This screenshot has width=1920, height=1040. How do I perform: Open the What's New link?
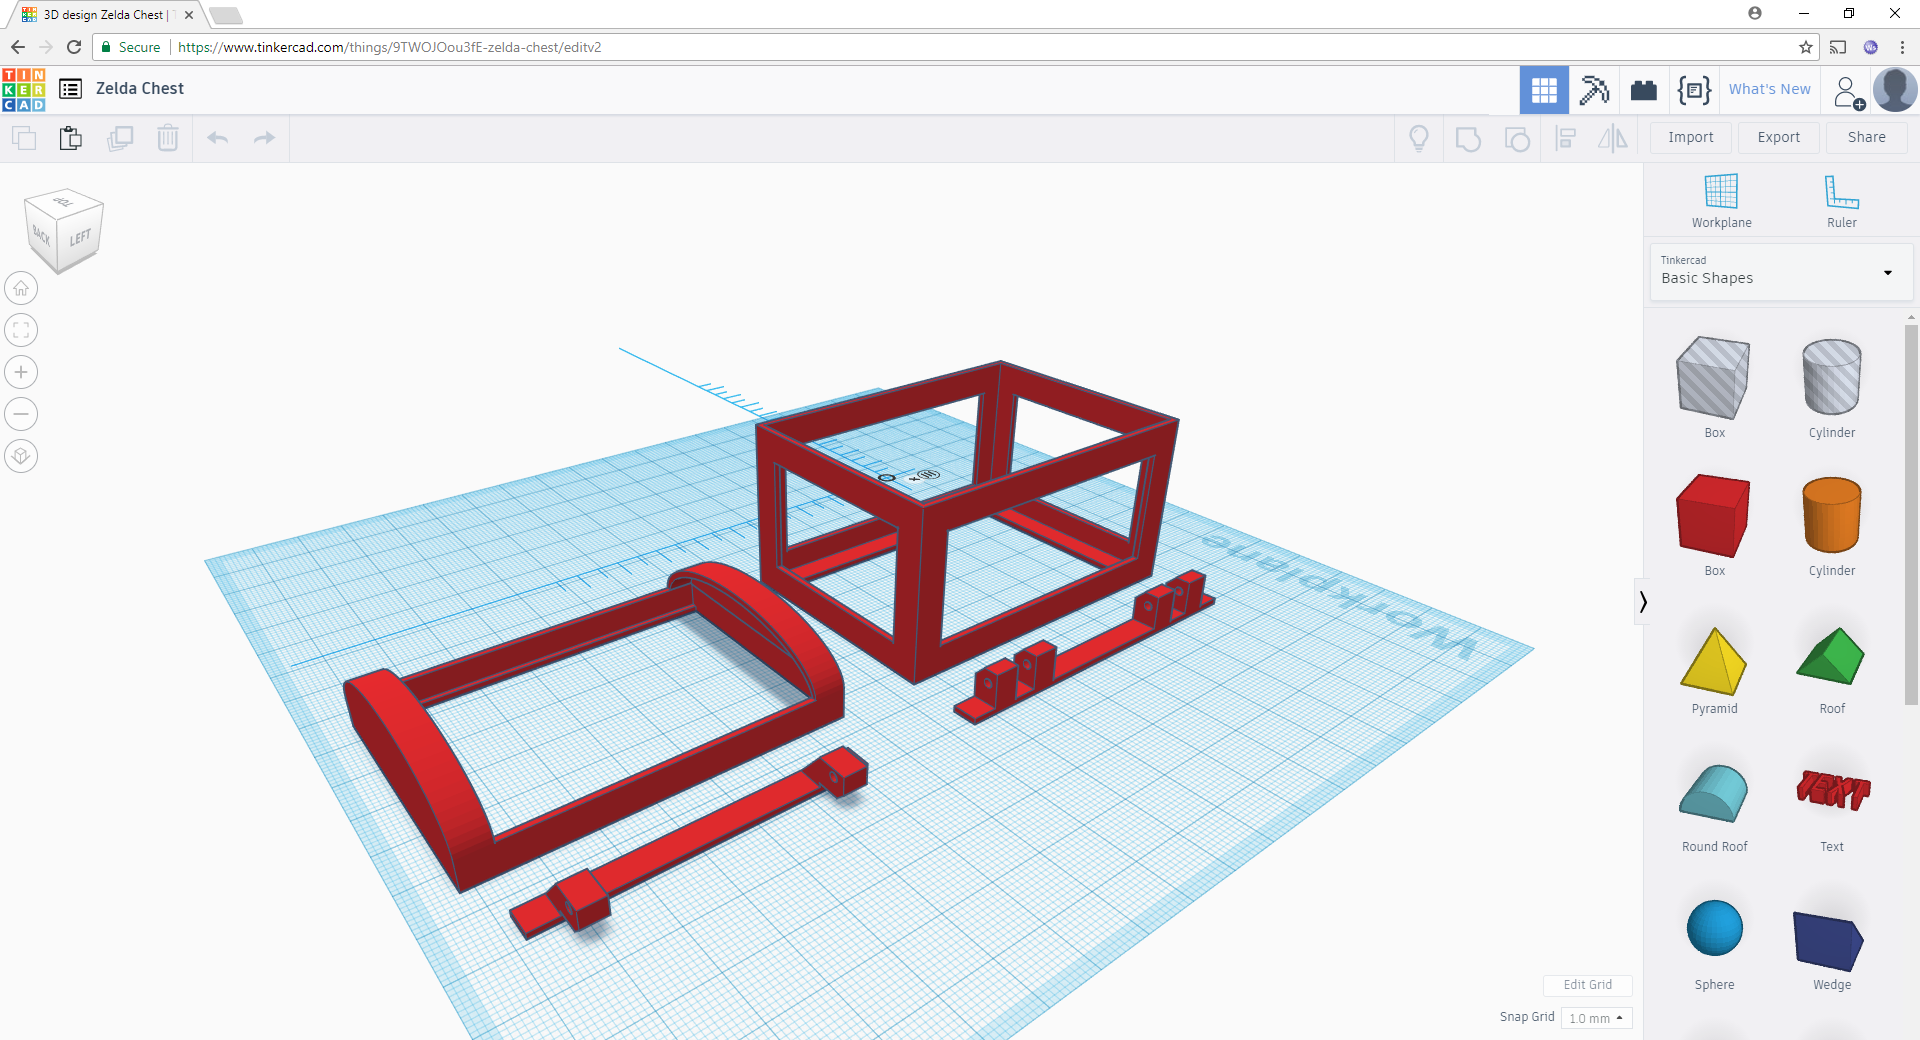tap(1769, 89)
